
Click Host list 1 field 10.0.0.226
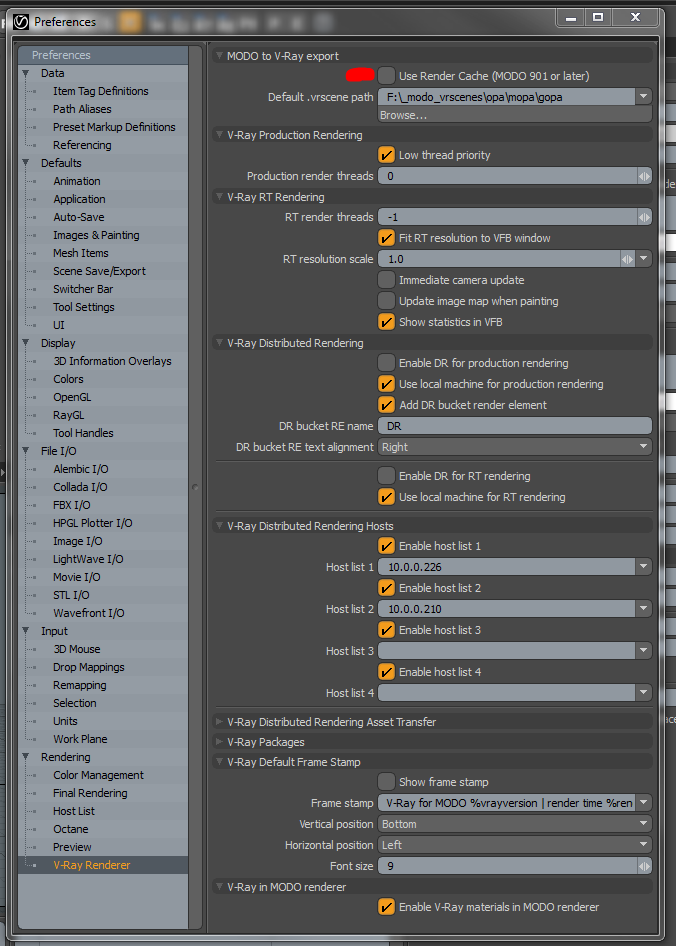[x=506, y=567]
